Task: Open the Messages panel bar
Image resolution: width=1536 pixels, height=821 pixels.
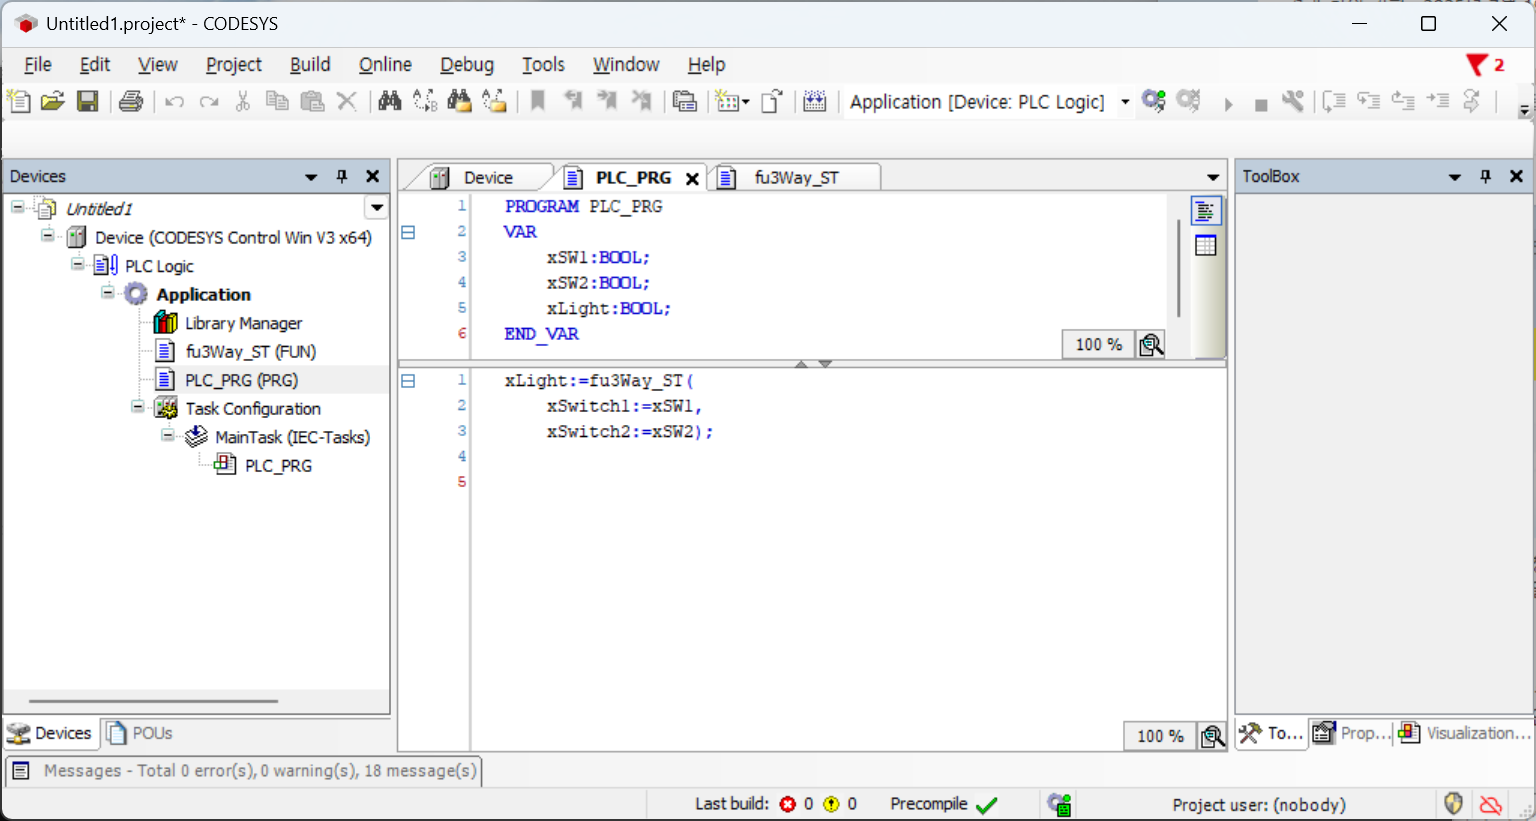Action: click(245, 771)
